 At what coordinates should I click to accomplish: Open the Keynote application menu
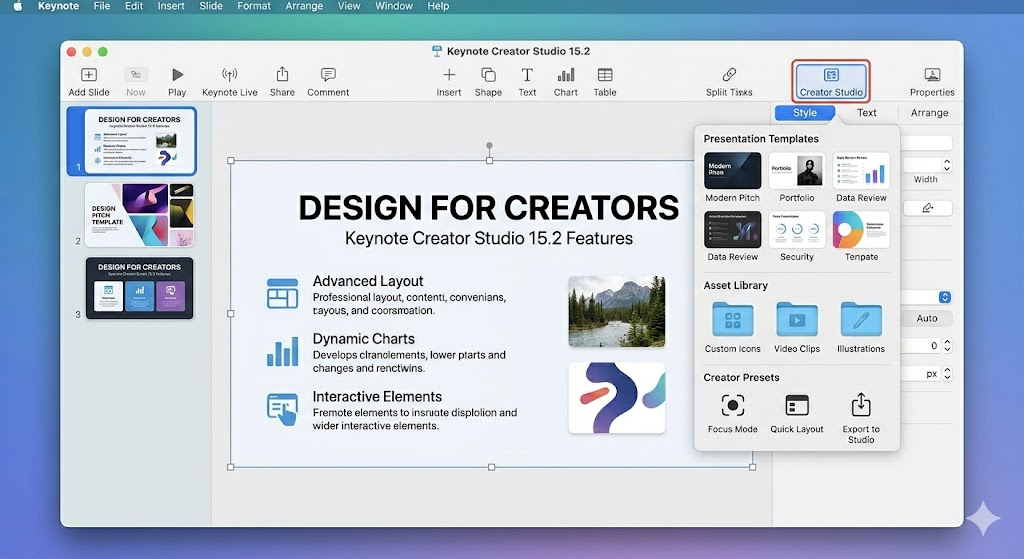click(x=58, y=6)
